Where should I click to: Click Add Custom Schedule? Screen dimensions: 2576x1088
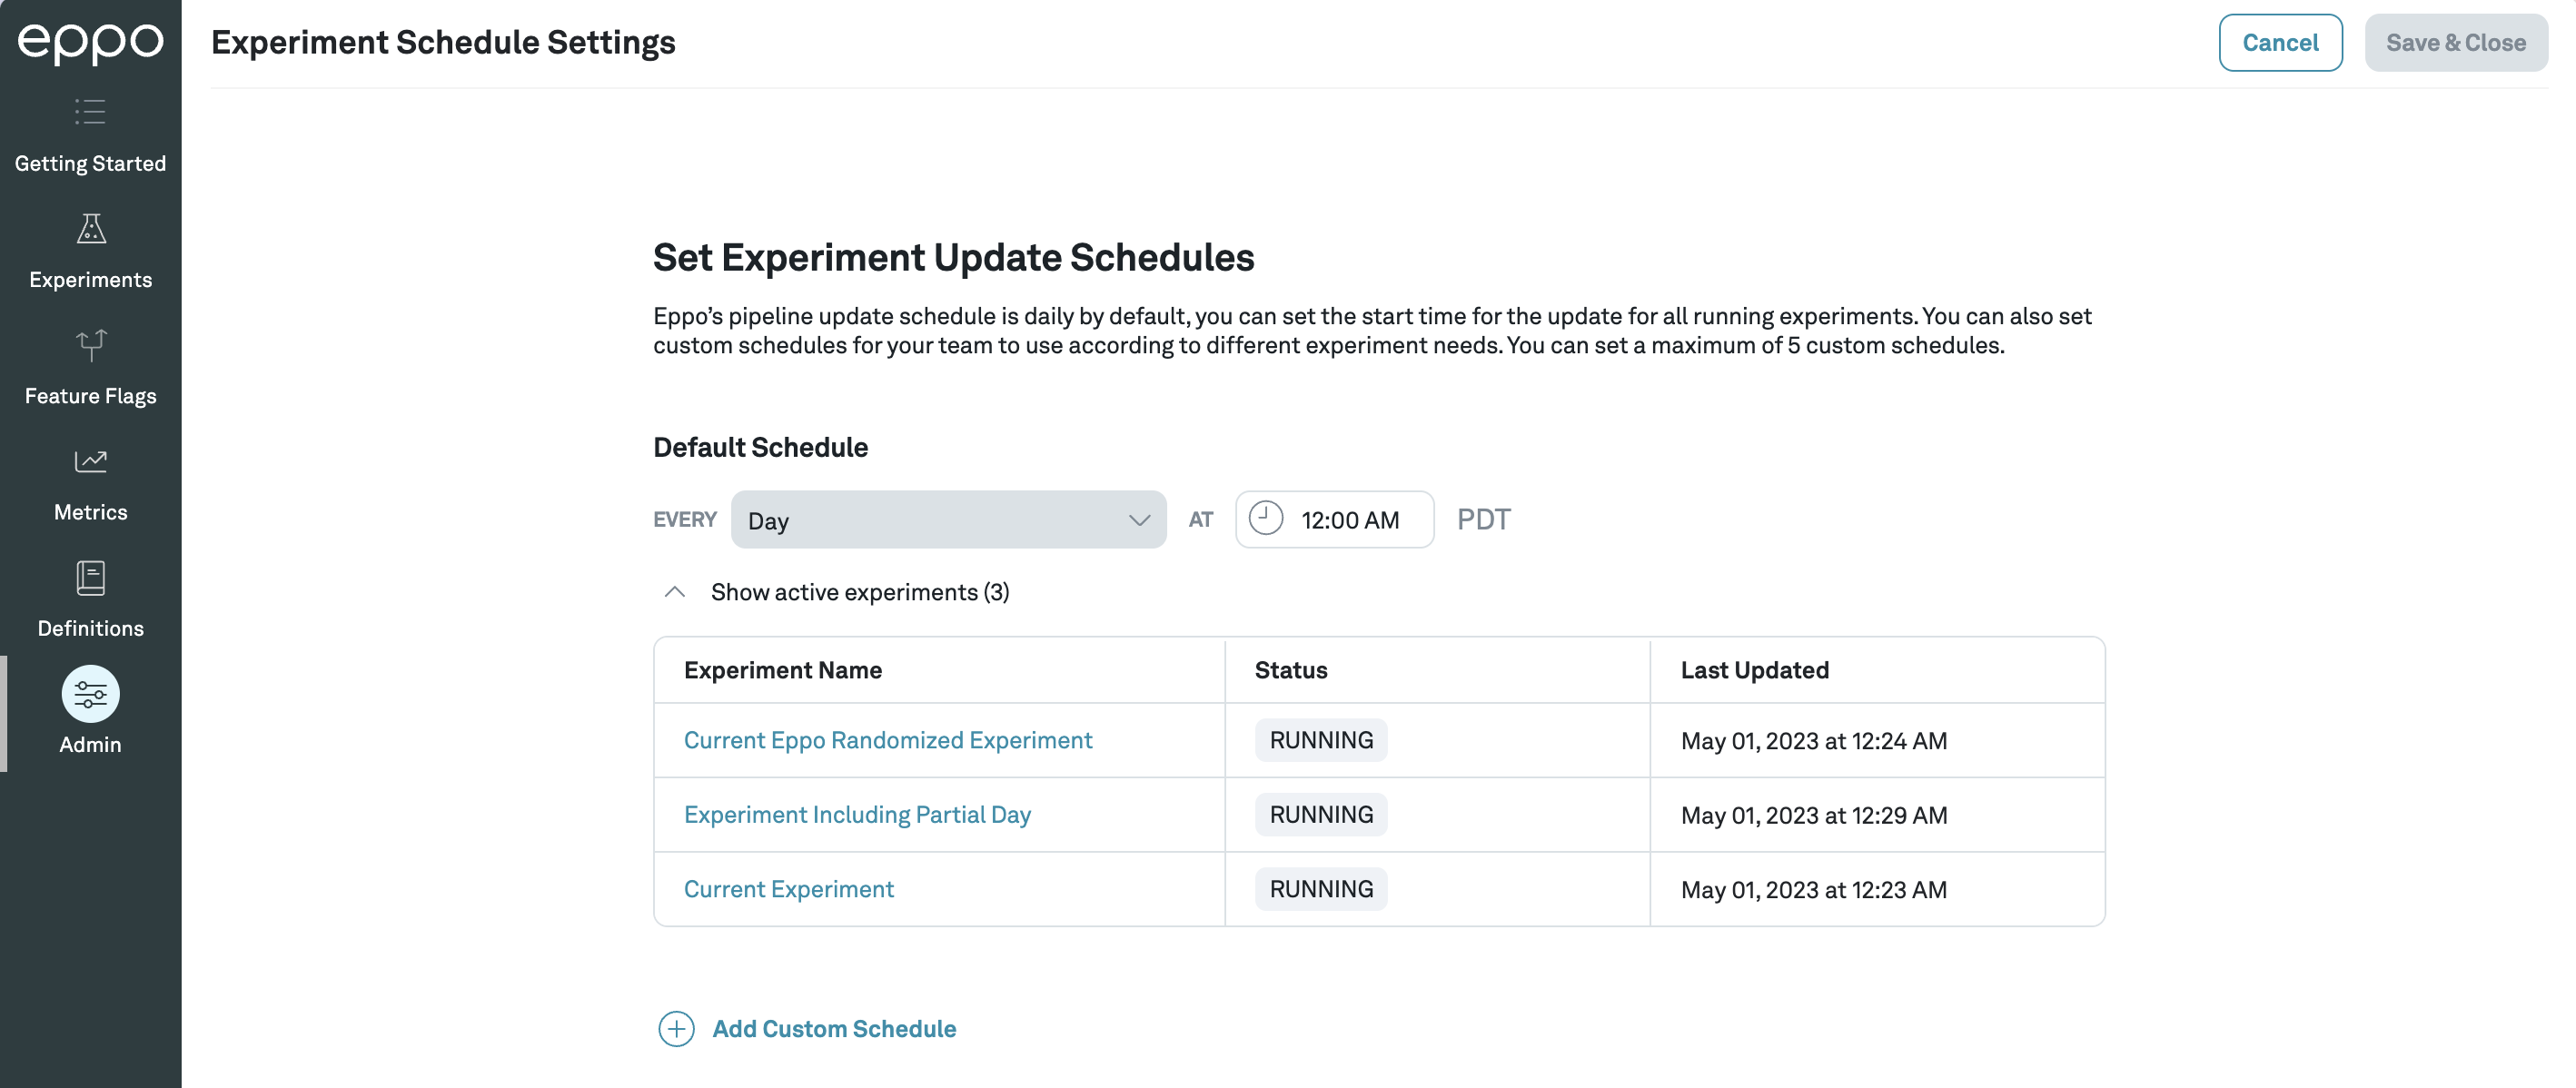click(x=833, y=1029)
